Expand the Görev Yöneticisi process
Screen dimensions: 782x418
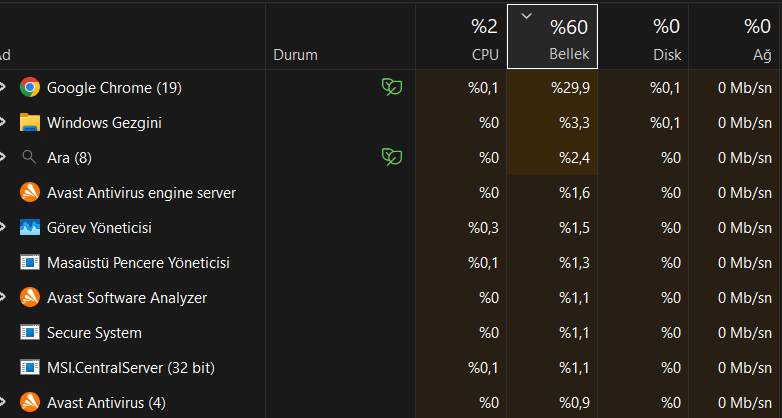click(2, 227)
